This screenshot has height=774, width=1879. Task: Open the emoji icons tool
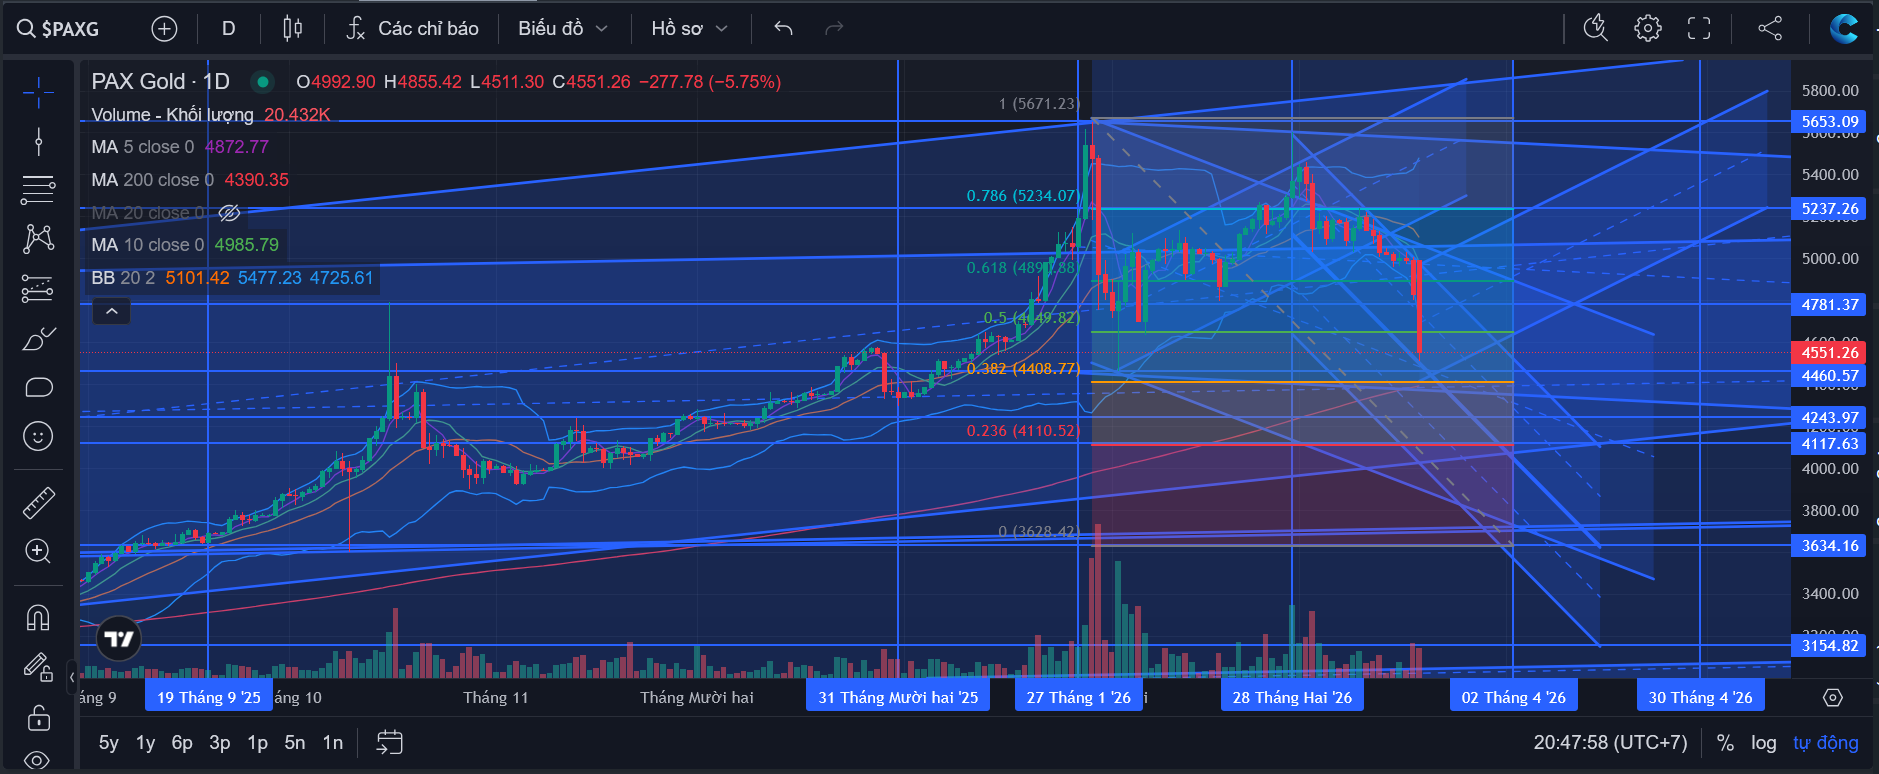tap(38, 436)
